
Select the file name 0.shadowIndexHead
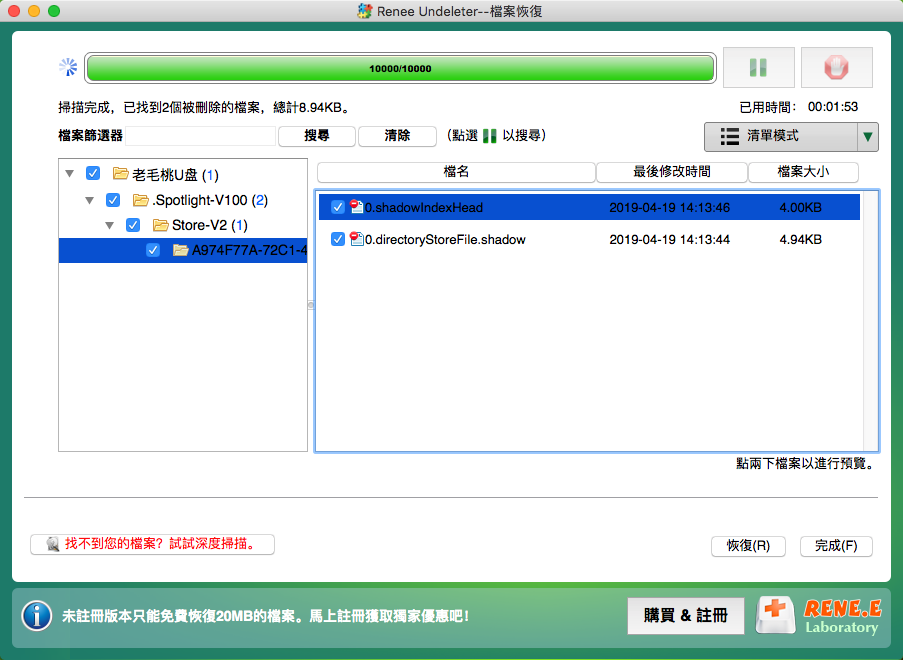pos(424,207)
